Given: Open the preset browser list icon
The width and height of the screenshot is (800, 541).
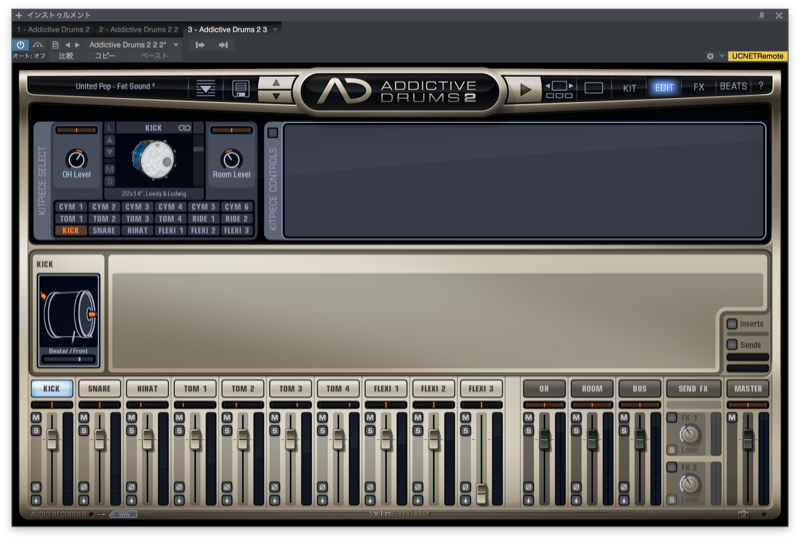Looking at the screenshot, I should 206,88.
